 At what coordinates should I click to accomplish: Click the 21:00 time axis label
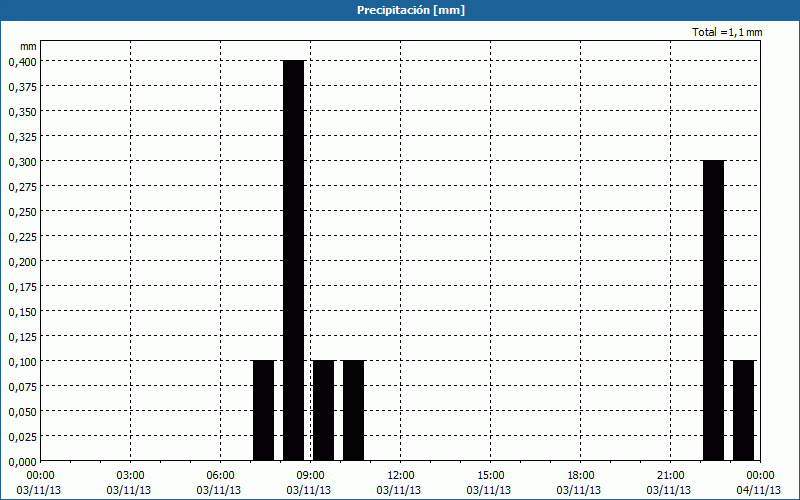pyautogui.click(x=670, y=476)
